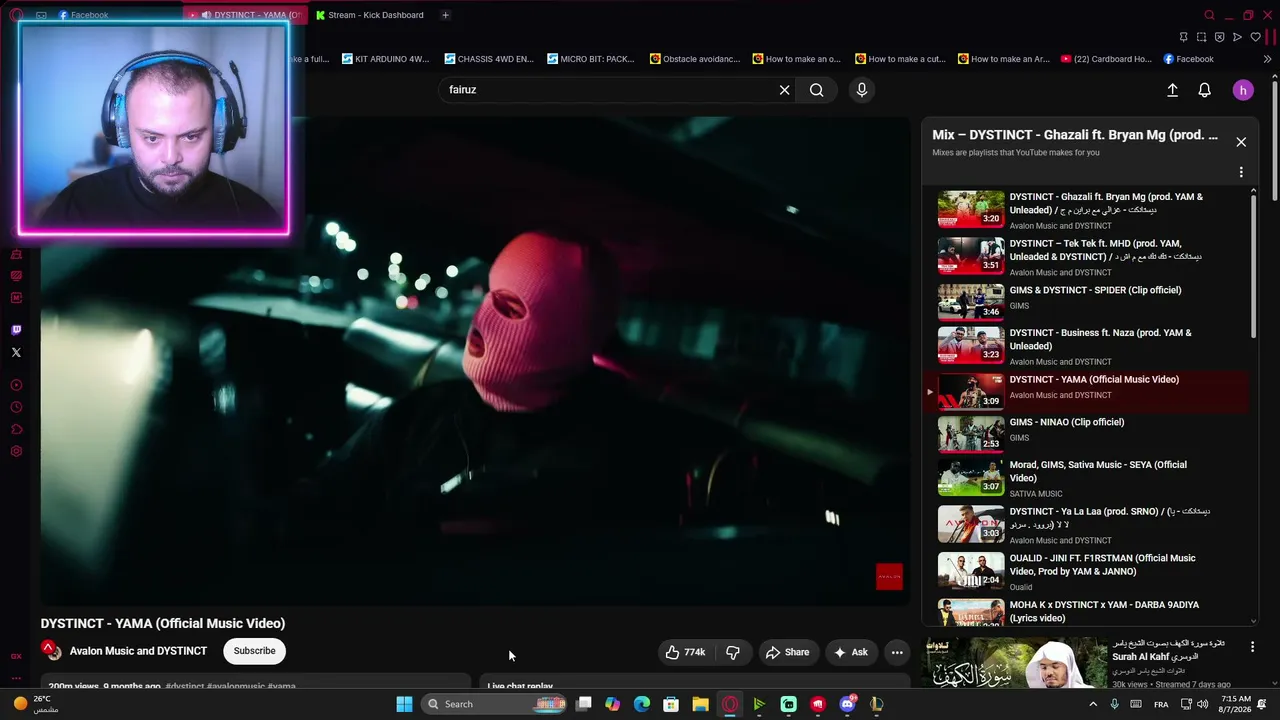The height and width of the screenshot is (720, 1280).
Task: Open the CHASSIS 4WD bookmark
Action: tap(489, 59)
